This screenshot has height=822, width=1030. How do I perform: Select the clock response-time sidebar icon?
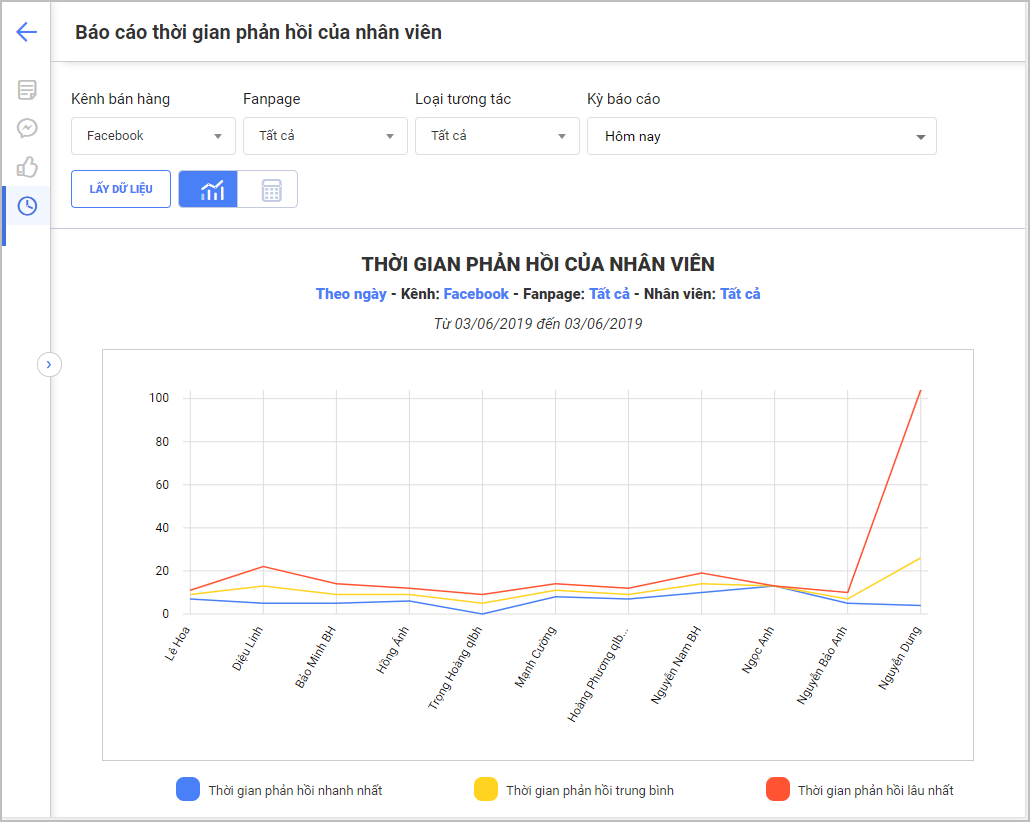click(27, 206)
